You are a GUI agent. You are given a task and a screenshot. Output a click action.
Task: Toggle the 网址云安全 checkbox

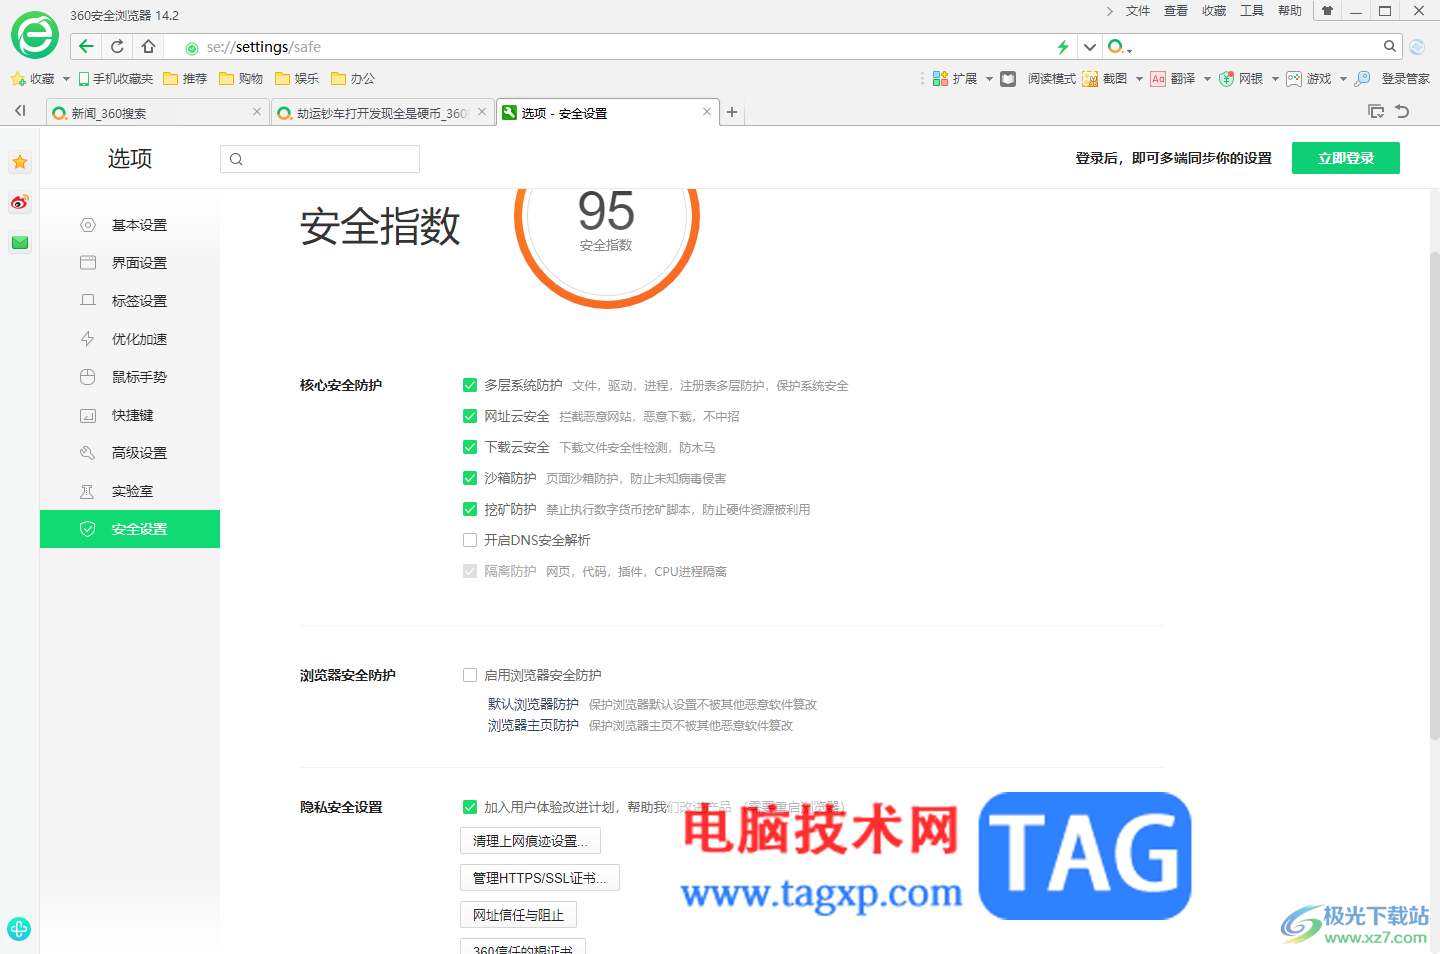pos(470,416)
